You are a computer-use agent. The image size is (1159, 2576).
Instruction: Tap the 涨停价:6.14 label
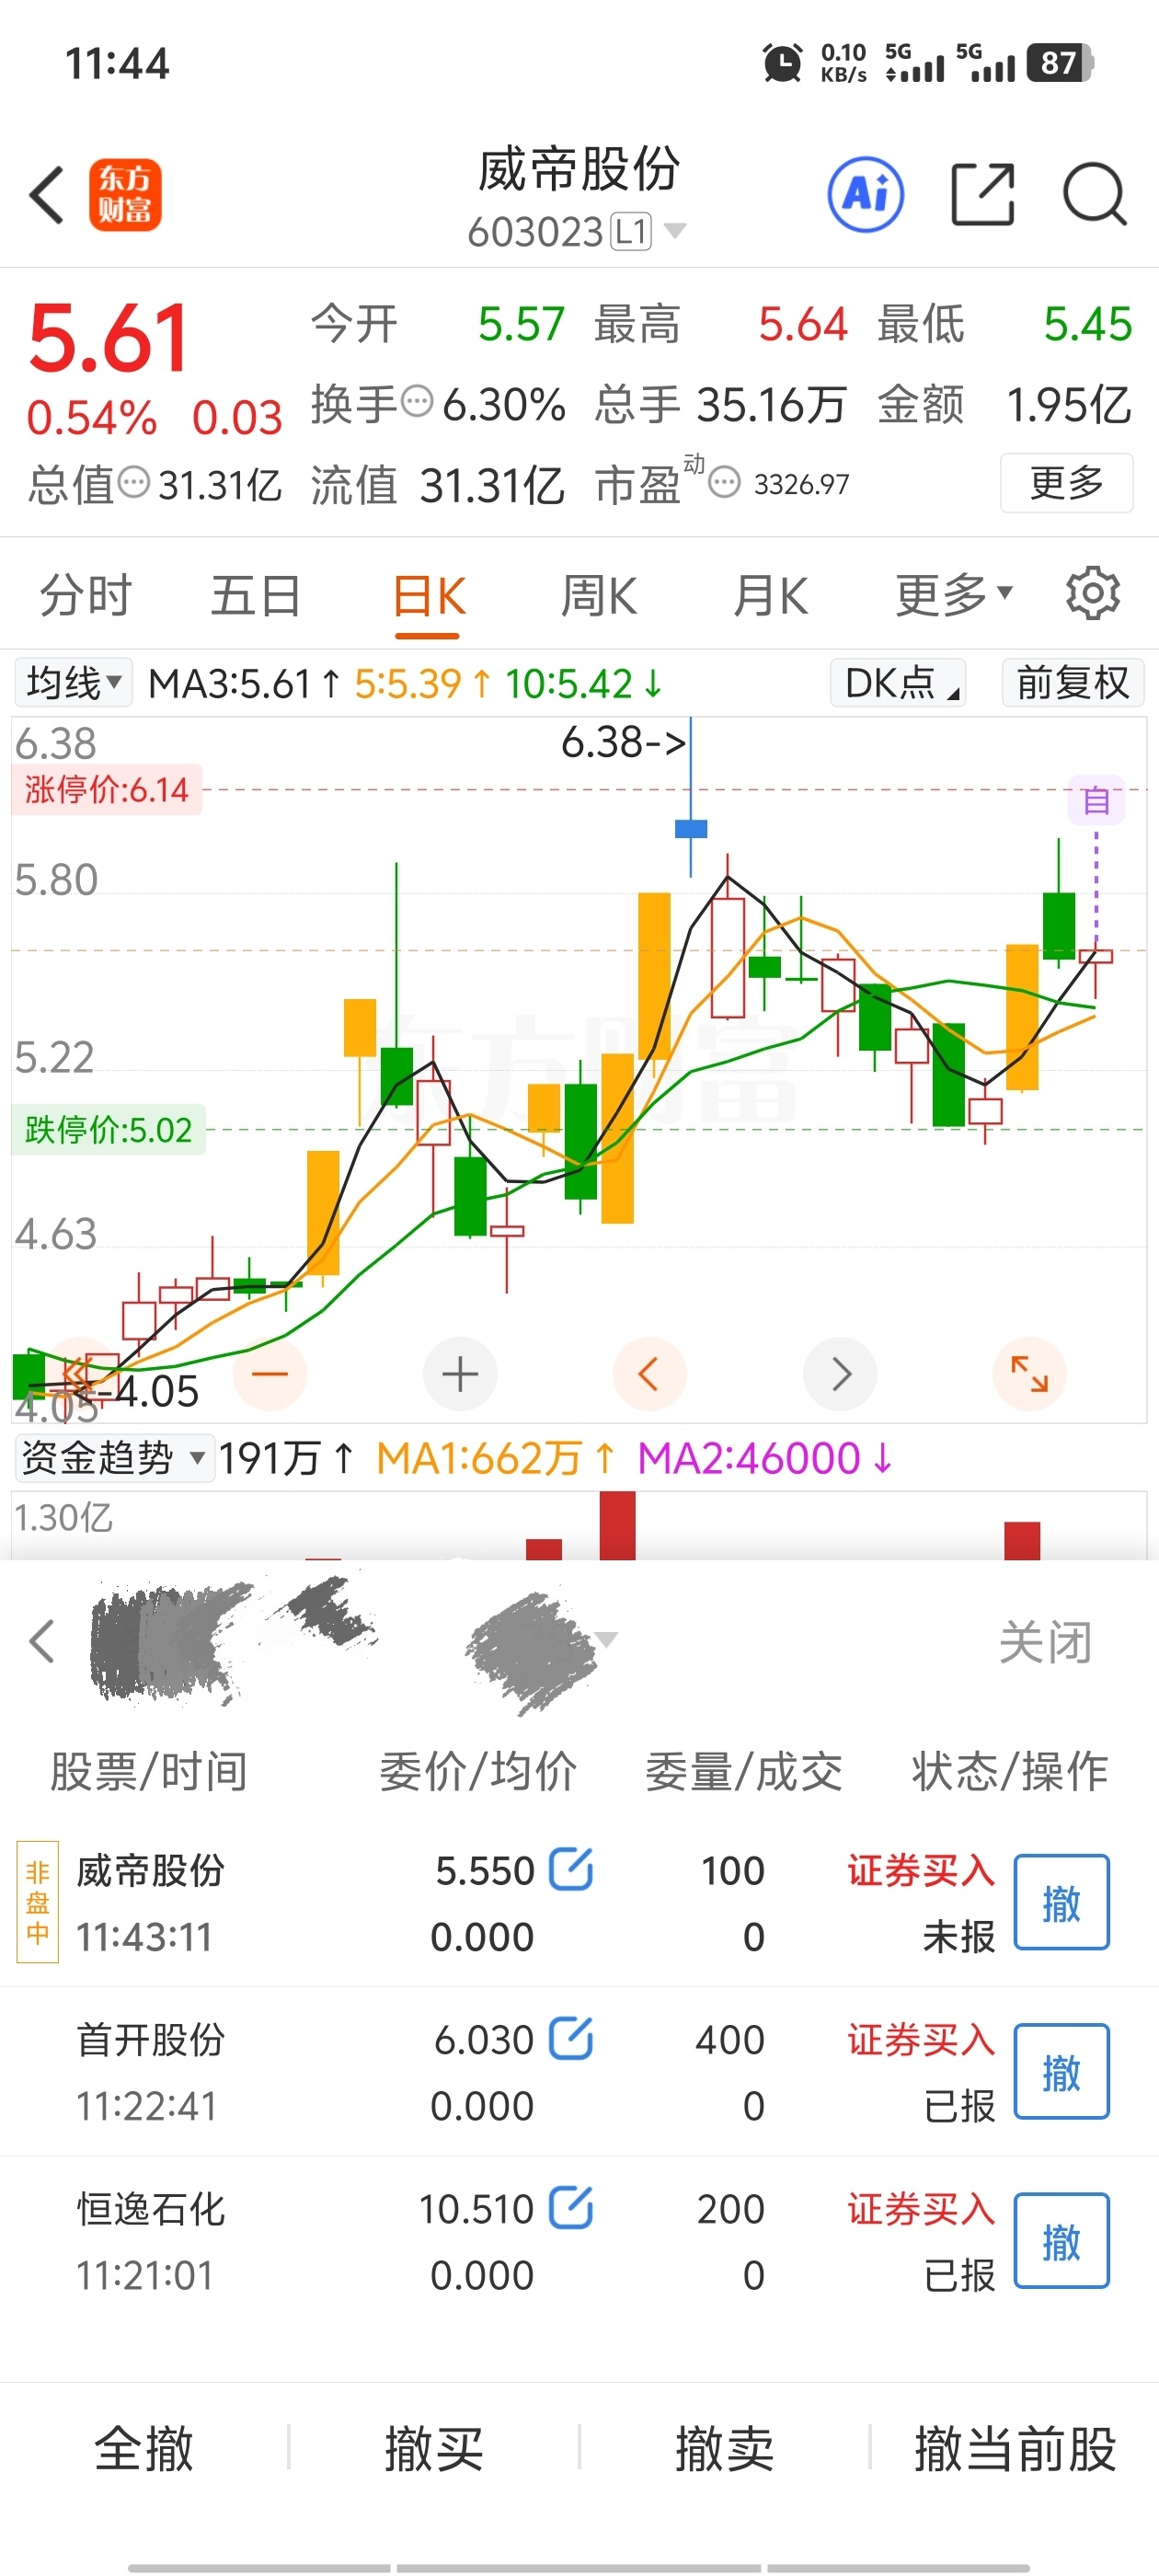coord(106,790)
